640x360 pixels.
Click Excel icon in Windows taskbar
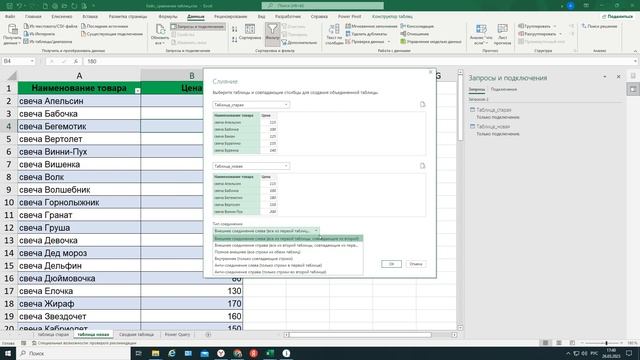[270, 353]
